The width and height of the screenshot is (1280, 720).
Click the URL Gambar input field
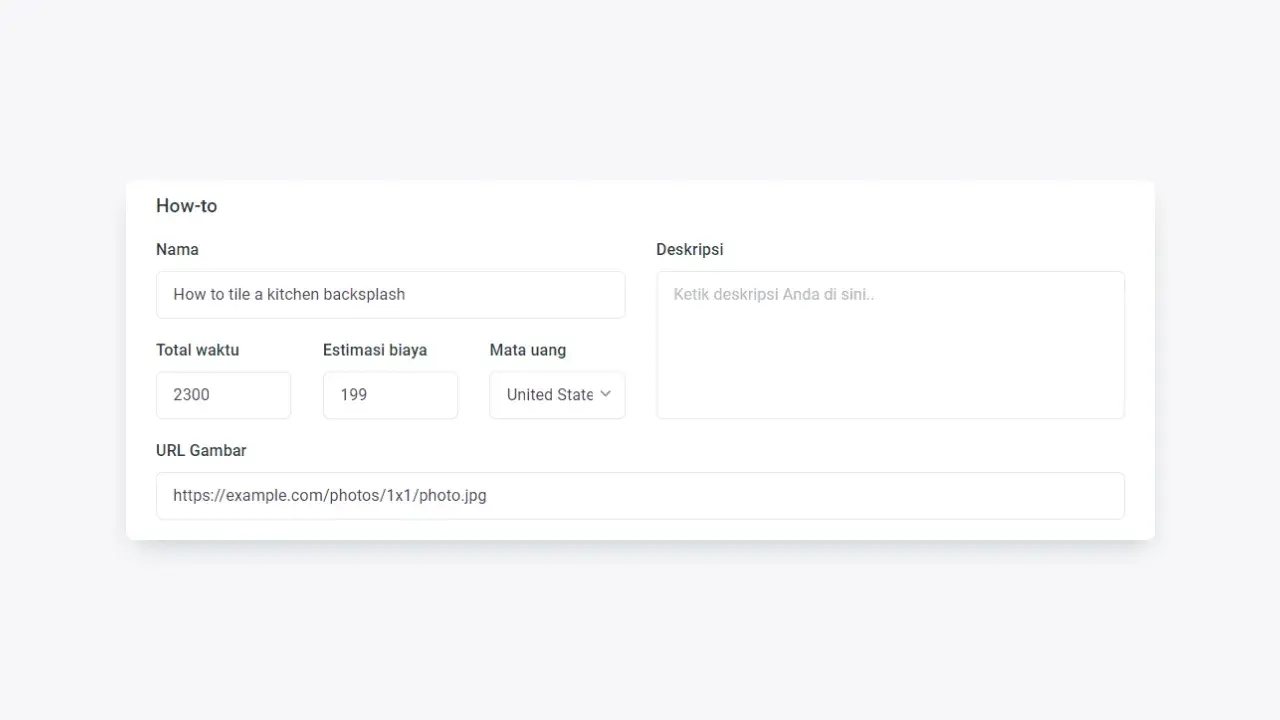coord(640,496)
